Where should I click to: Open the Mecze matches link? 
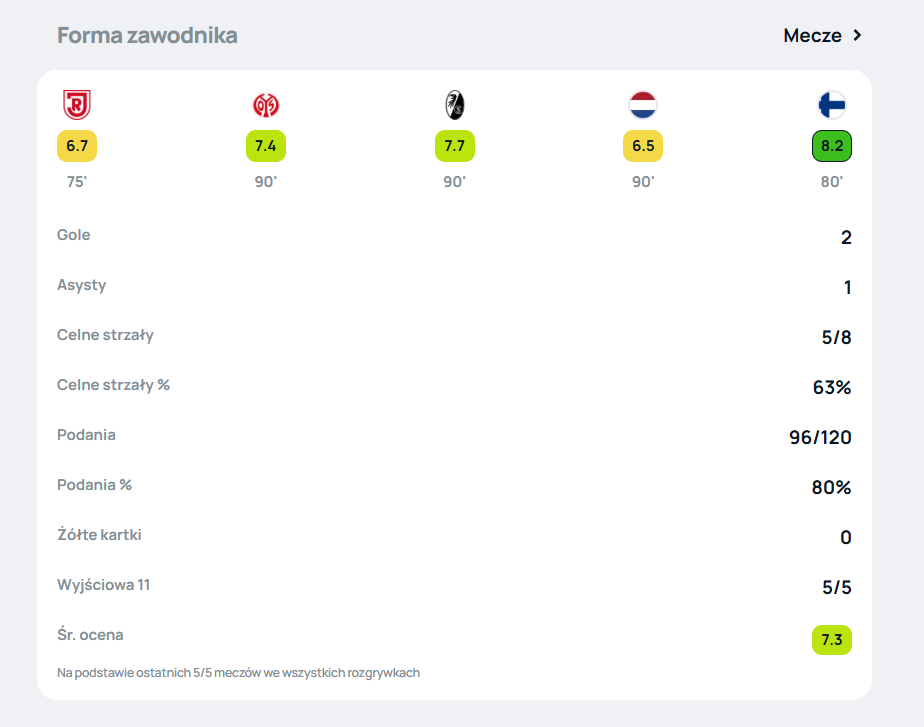click(812, 35)
